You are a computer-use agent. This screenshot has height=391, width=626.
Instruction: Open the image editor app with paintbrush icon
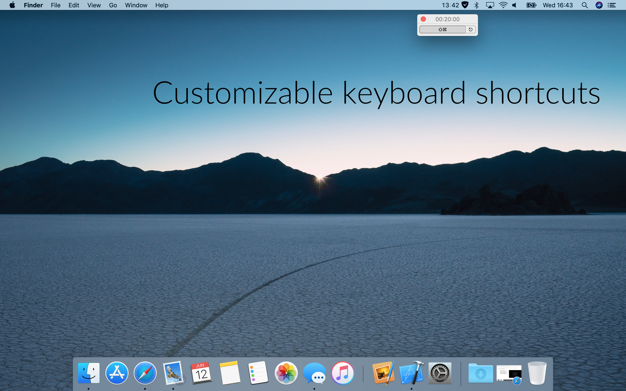click(x=383, y=373)
